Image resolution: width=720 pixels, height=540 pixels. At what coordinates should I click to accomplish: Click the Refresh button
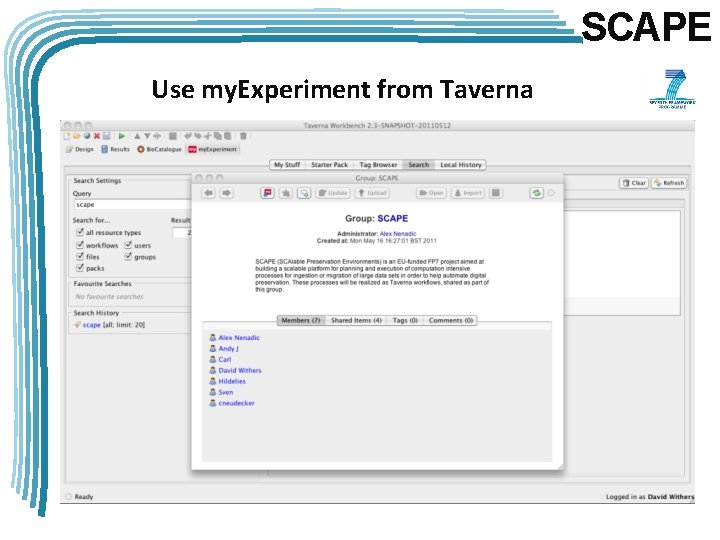(669, 183)
